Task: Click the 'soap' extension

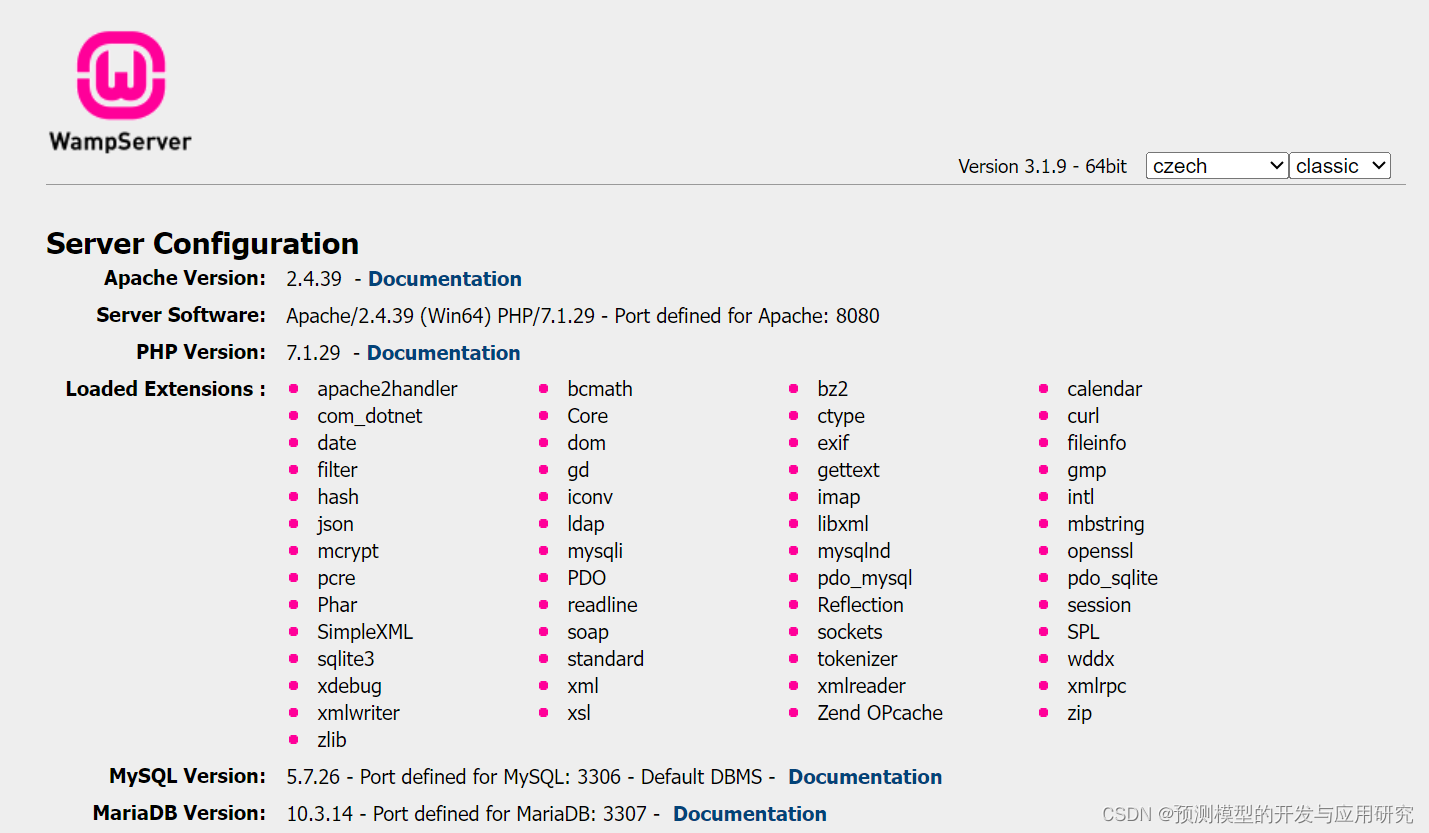Action: (x=587, y=632)
